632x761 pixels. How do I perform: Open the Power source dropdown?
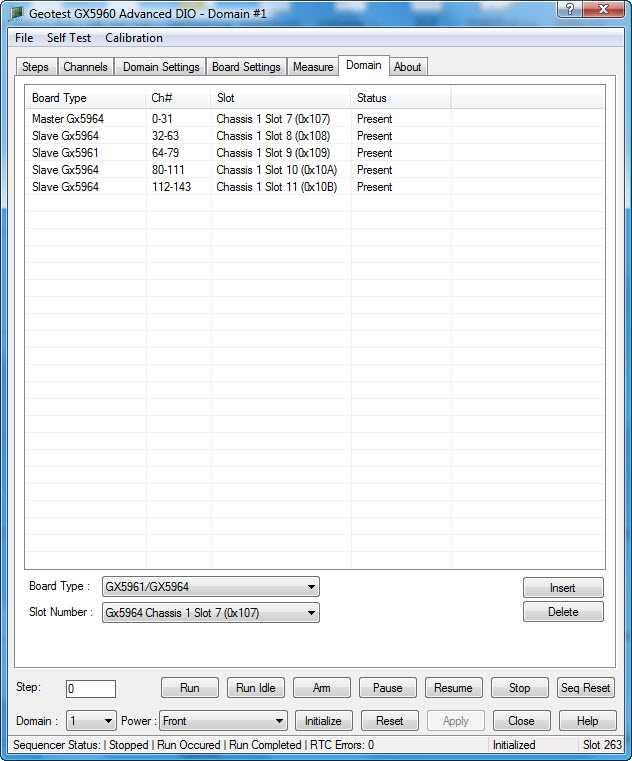[x=224, y=721]
